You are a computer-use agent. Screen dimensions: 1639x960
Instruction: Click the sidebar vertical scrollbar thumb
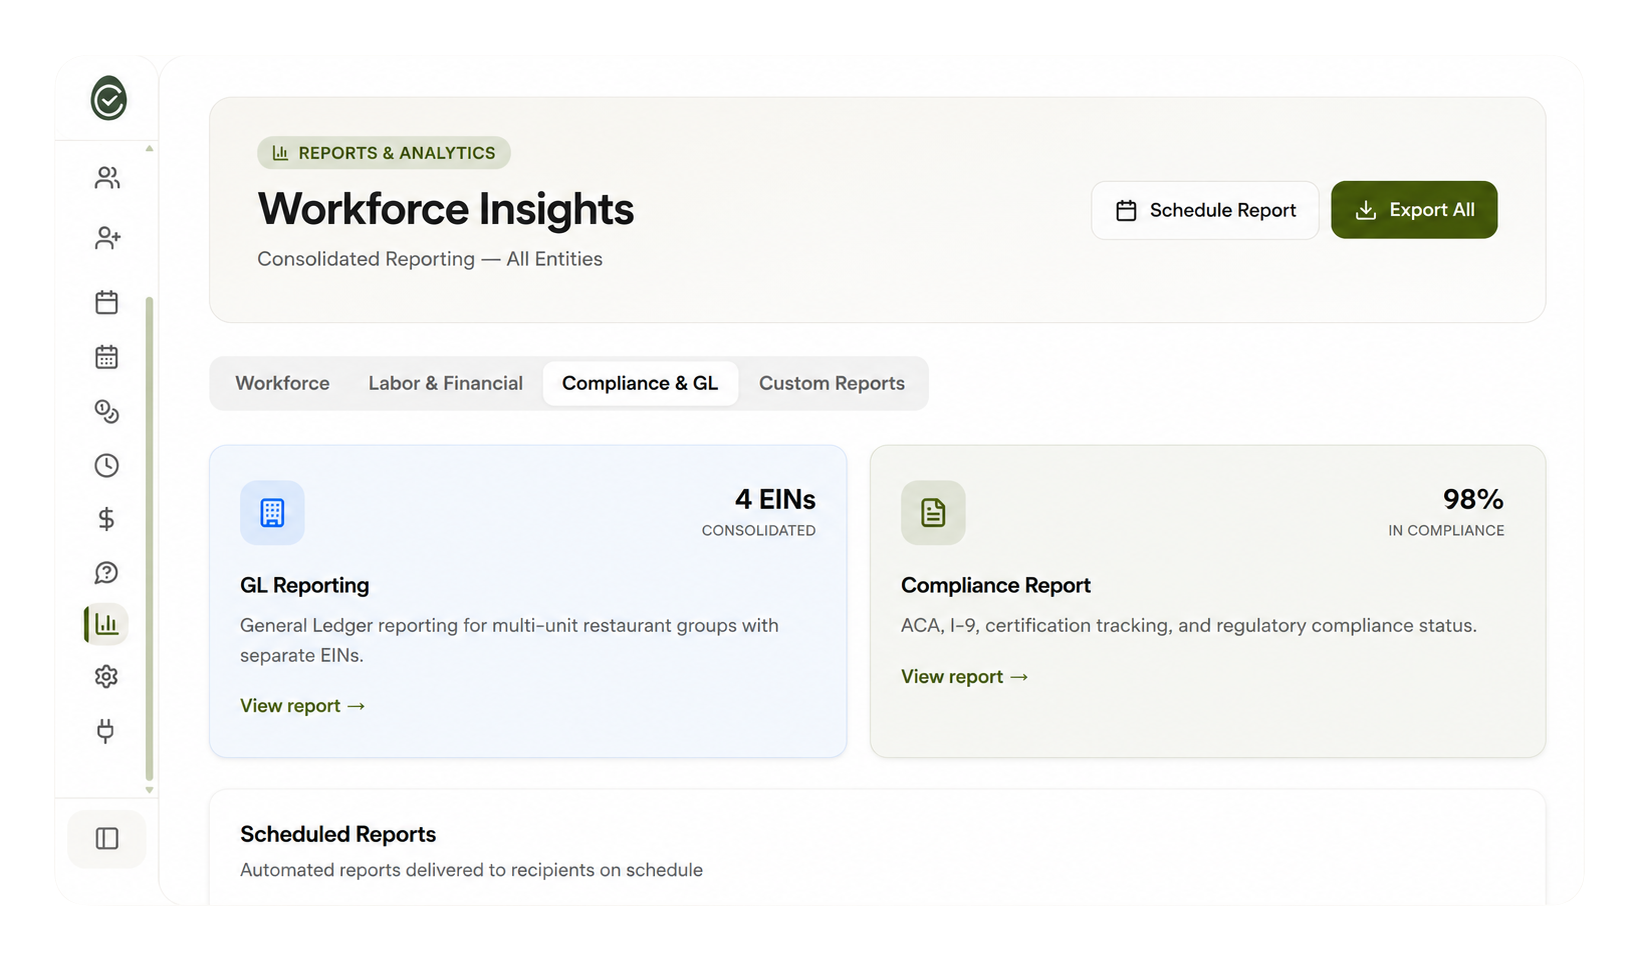(x=149, y=538)
